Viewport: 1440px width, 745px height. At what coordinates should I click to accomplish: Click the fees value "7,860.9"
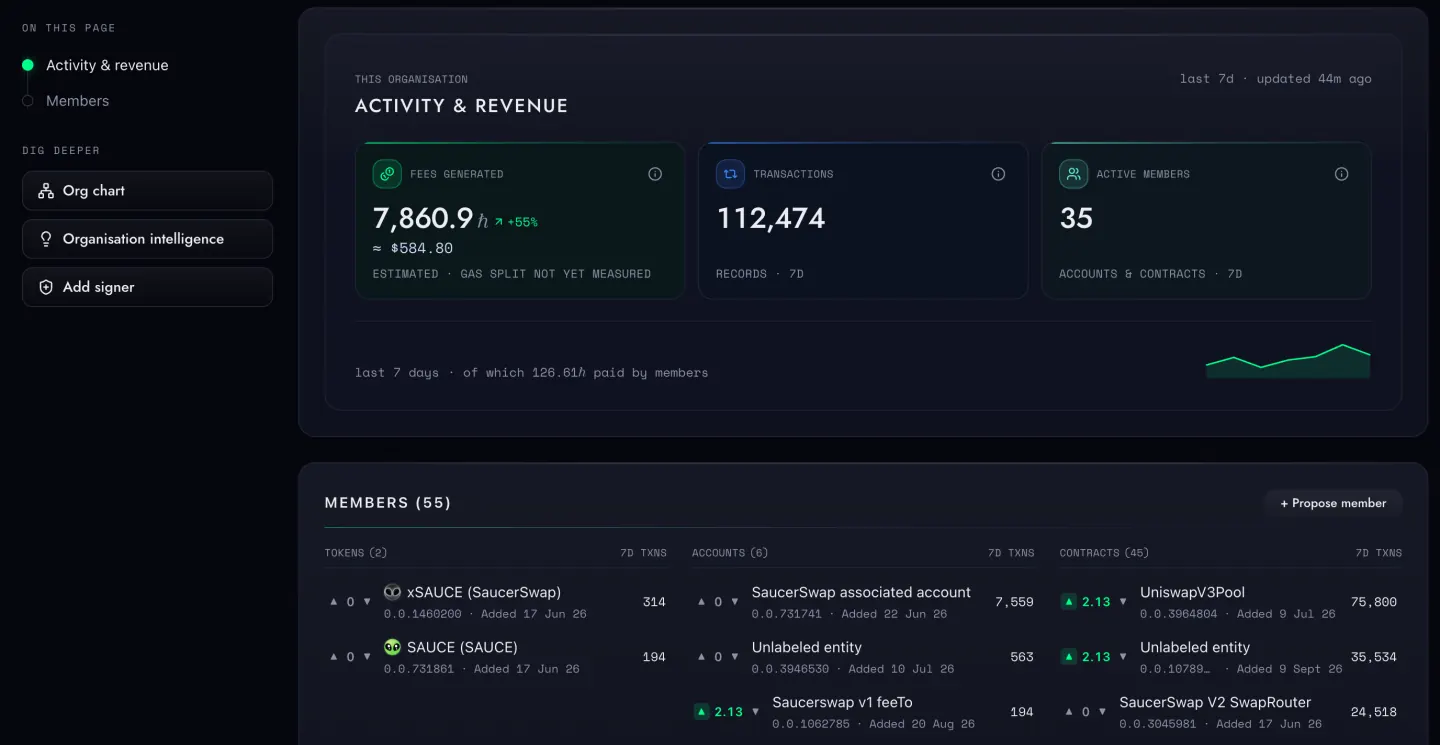(423, 218)
